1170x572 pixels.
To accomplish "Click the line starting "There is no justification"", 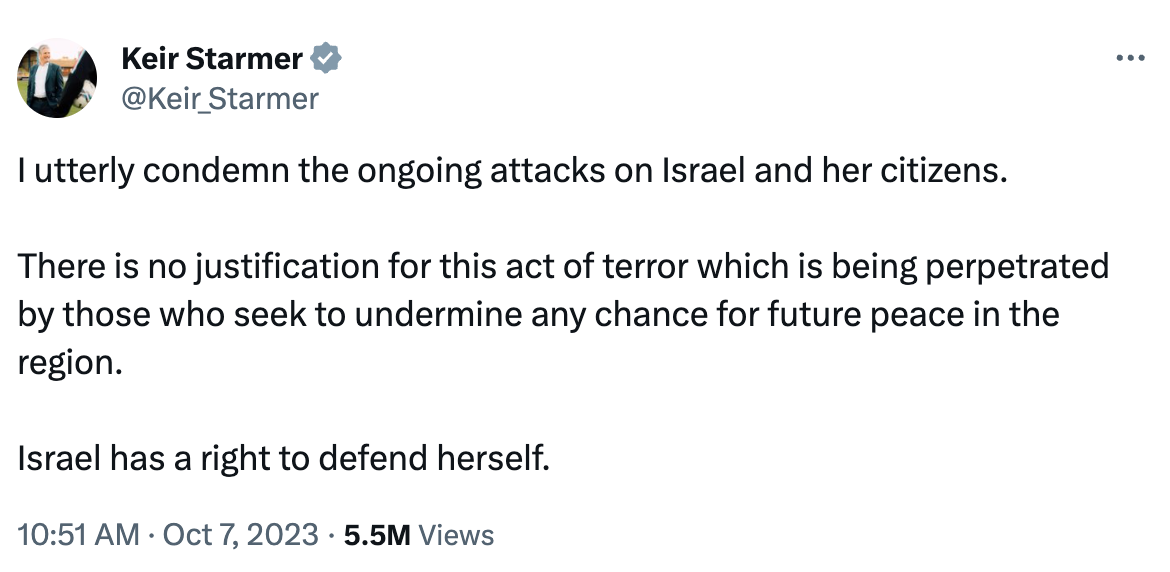I will click(563, 267).
